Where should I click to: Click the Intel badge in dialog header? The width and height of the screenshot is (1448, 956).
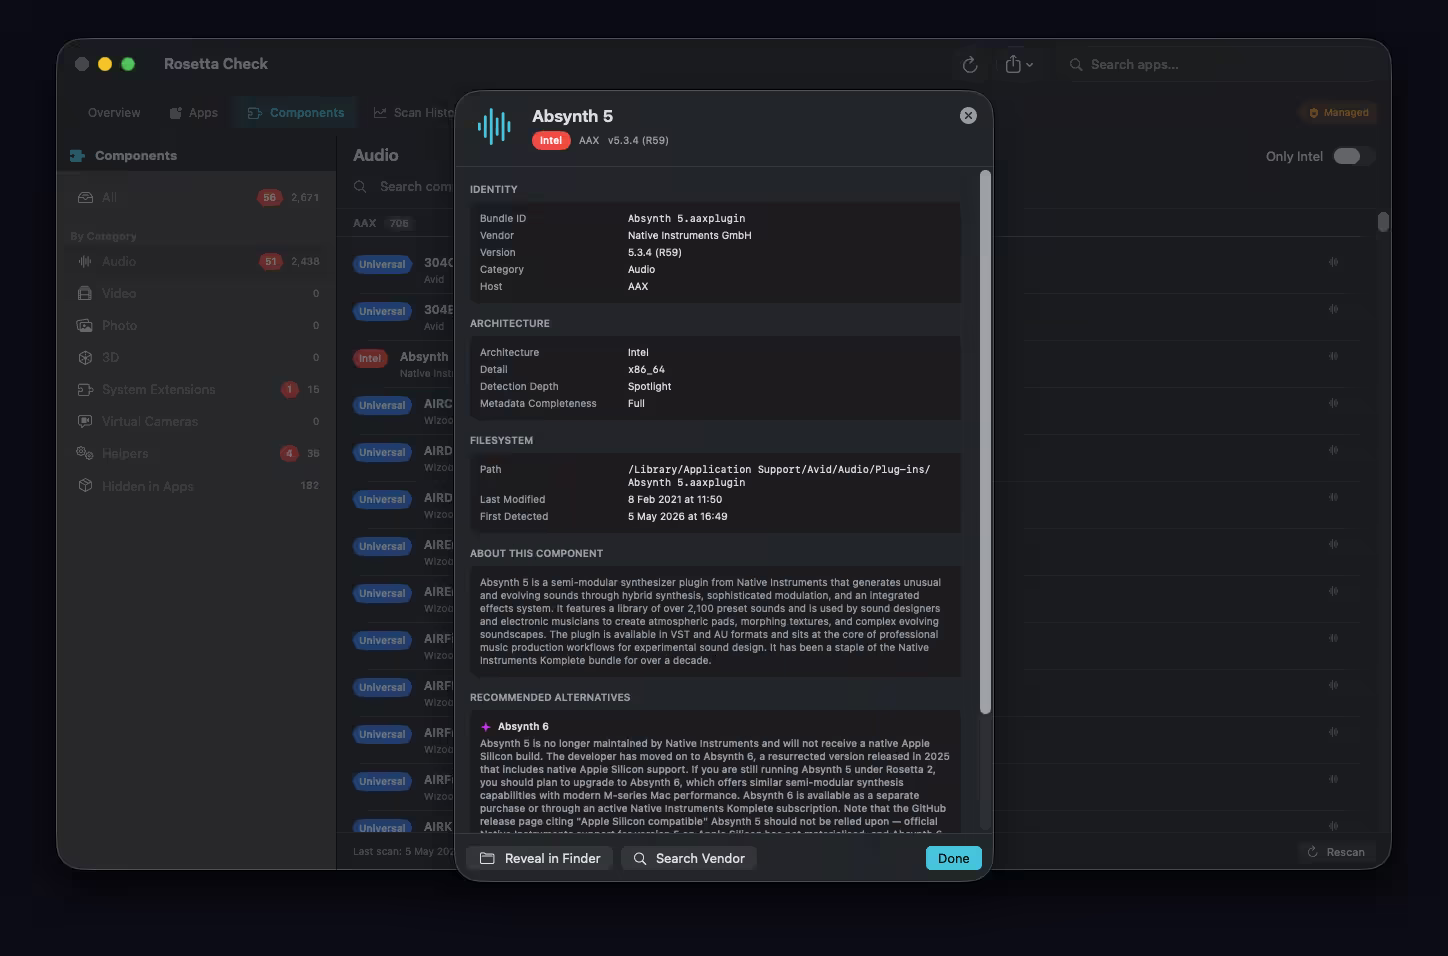click(x=551, y=141)
